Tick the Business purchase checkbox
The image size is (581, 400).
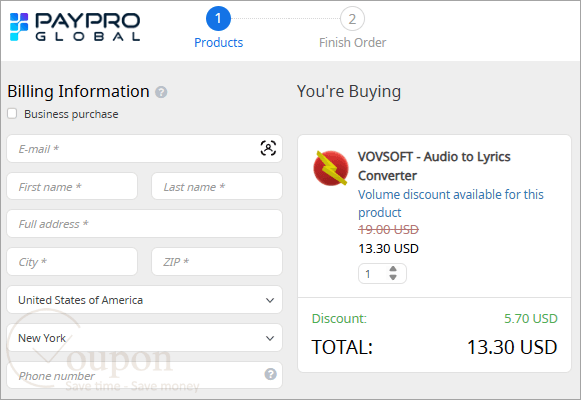point(12,114)
